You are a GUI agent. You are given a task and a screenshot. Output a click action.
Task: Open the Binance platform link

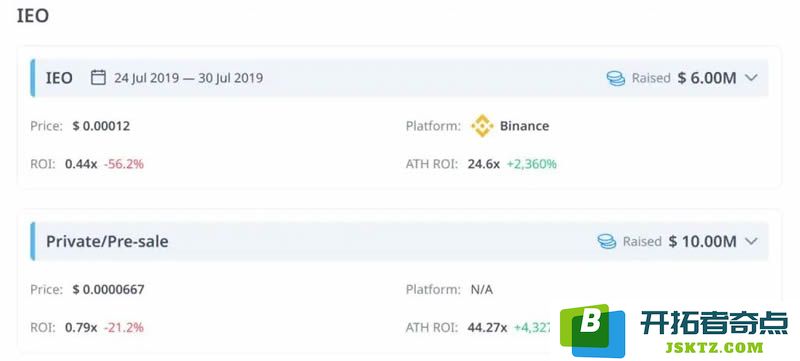pos(524,126)
